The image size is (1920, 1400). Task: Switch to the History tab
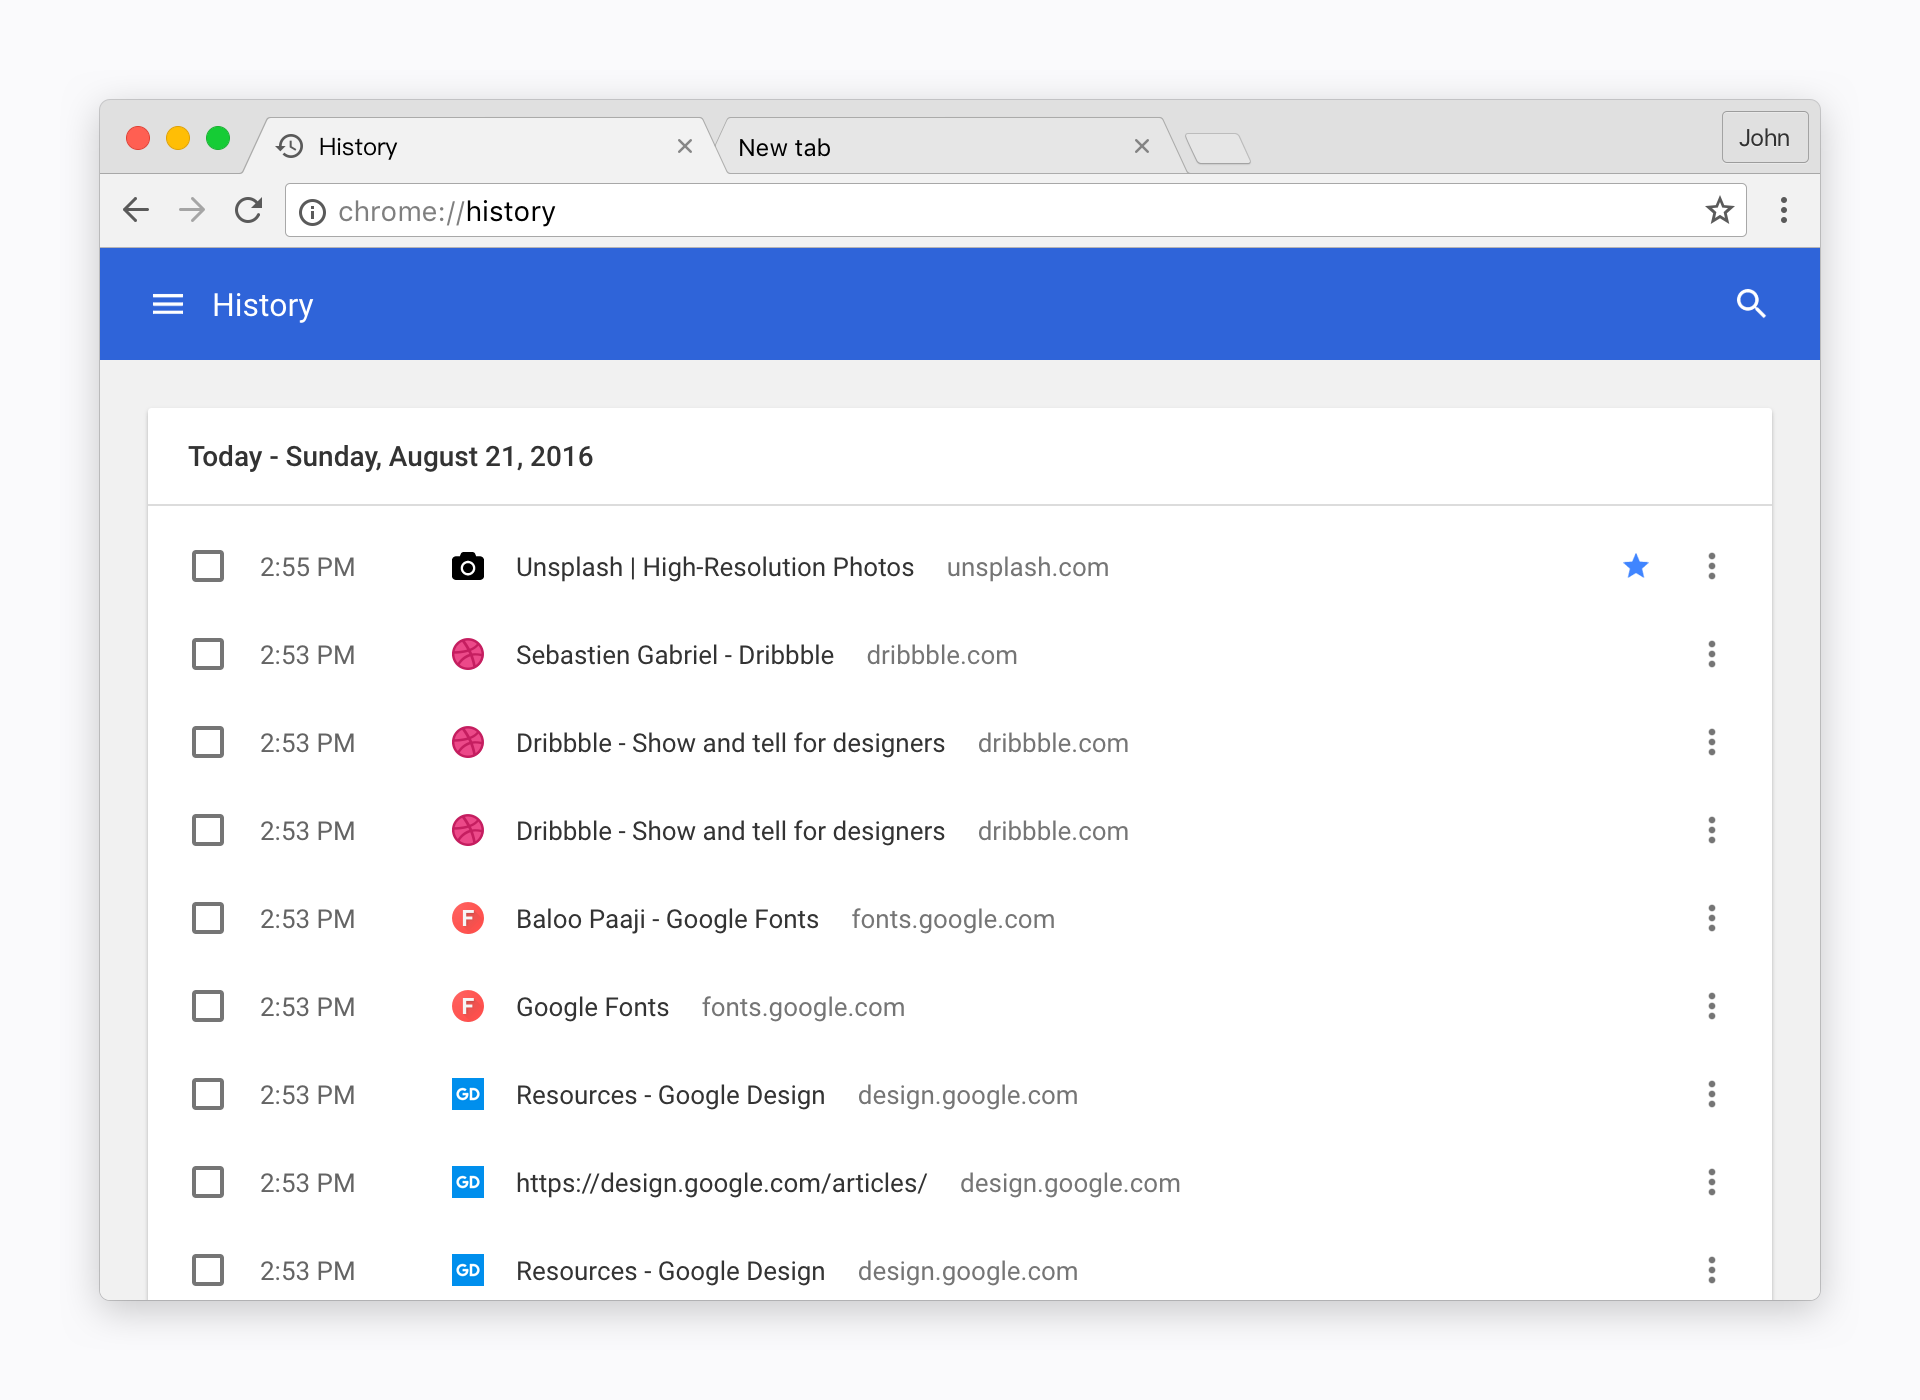coord(480,146)
